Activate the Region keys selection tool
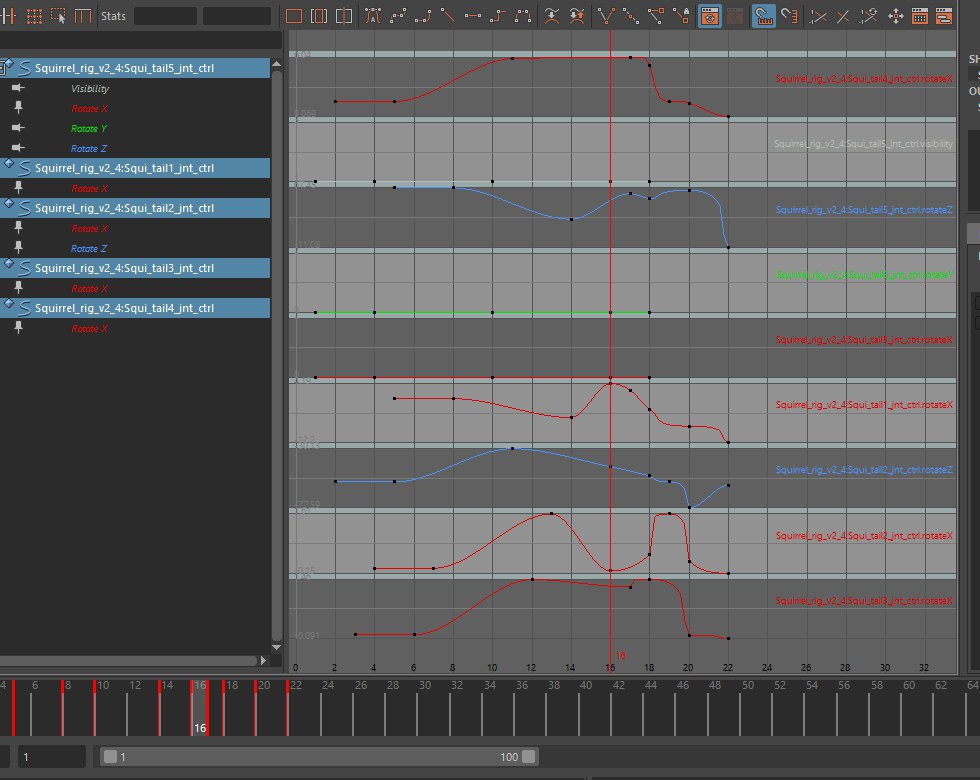The image size is (980, 780). pos(58,16)
